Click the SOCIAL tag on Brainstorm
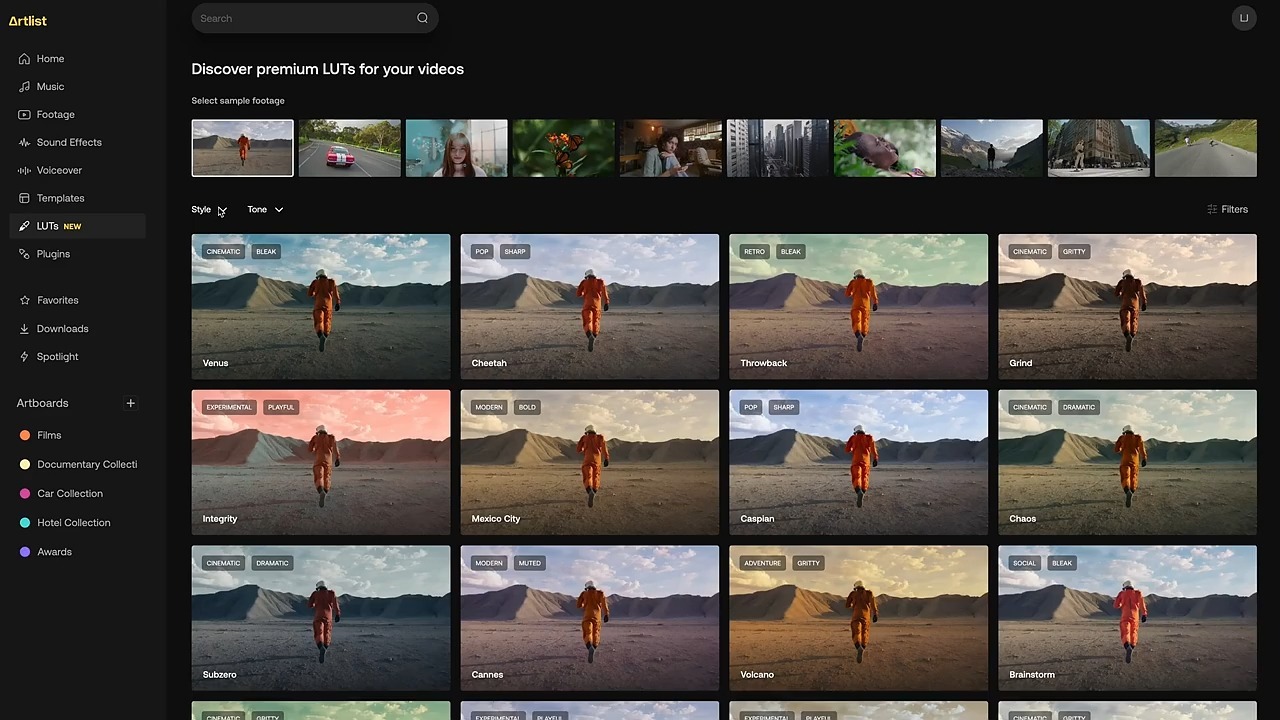This screenshot has width=1280, height=720. [1024, 563]
